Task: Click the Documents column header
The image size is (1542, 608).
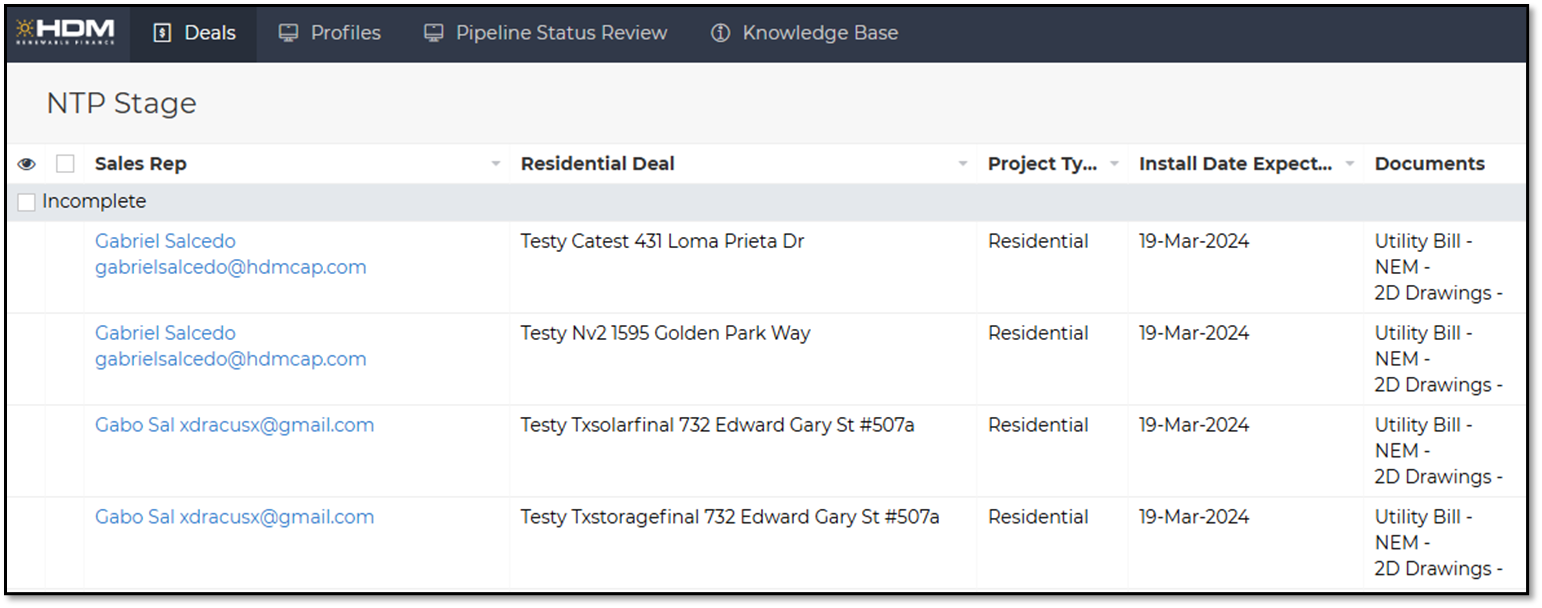Action: tap(1429, 164)
